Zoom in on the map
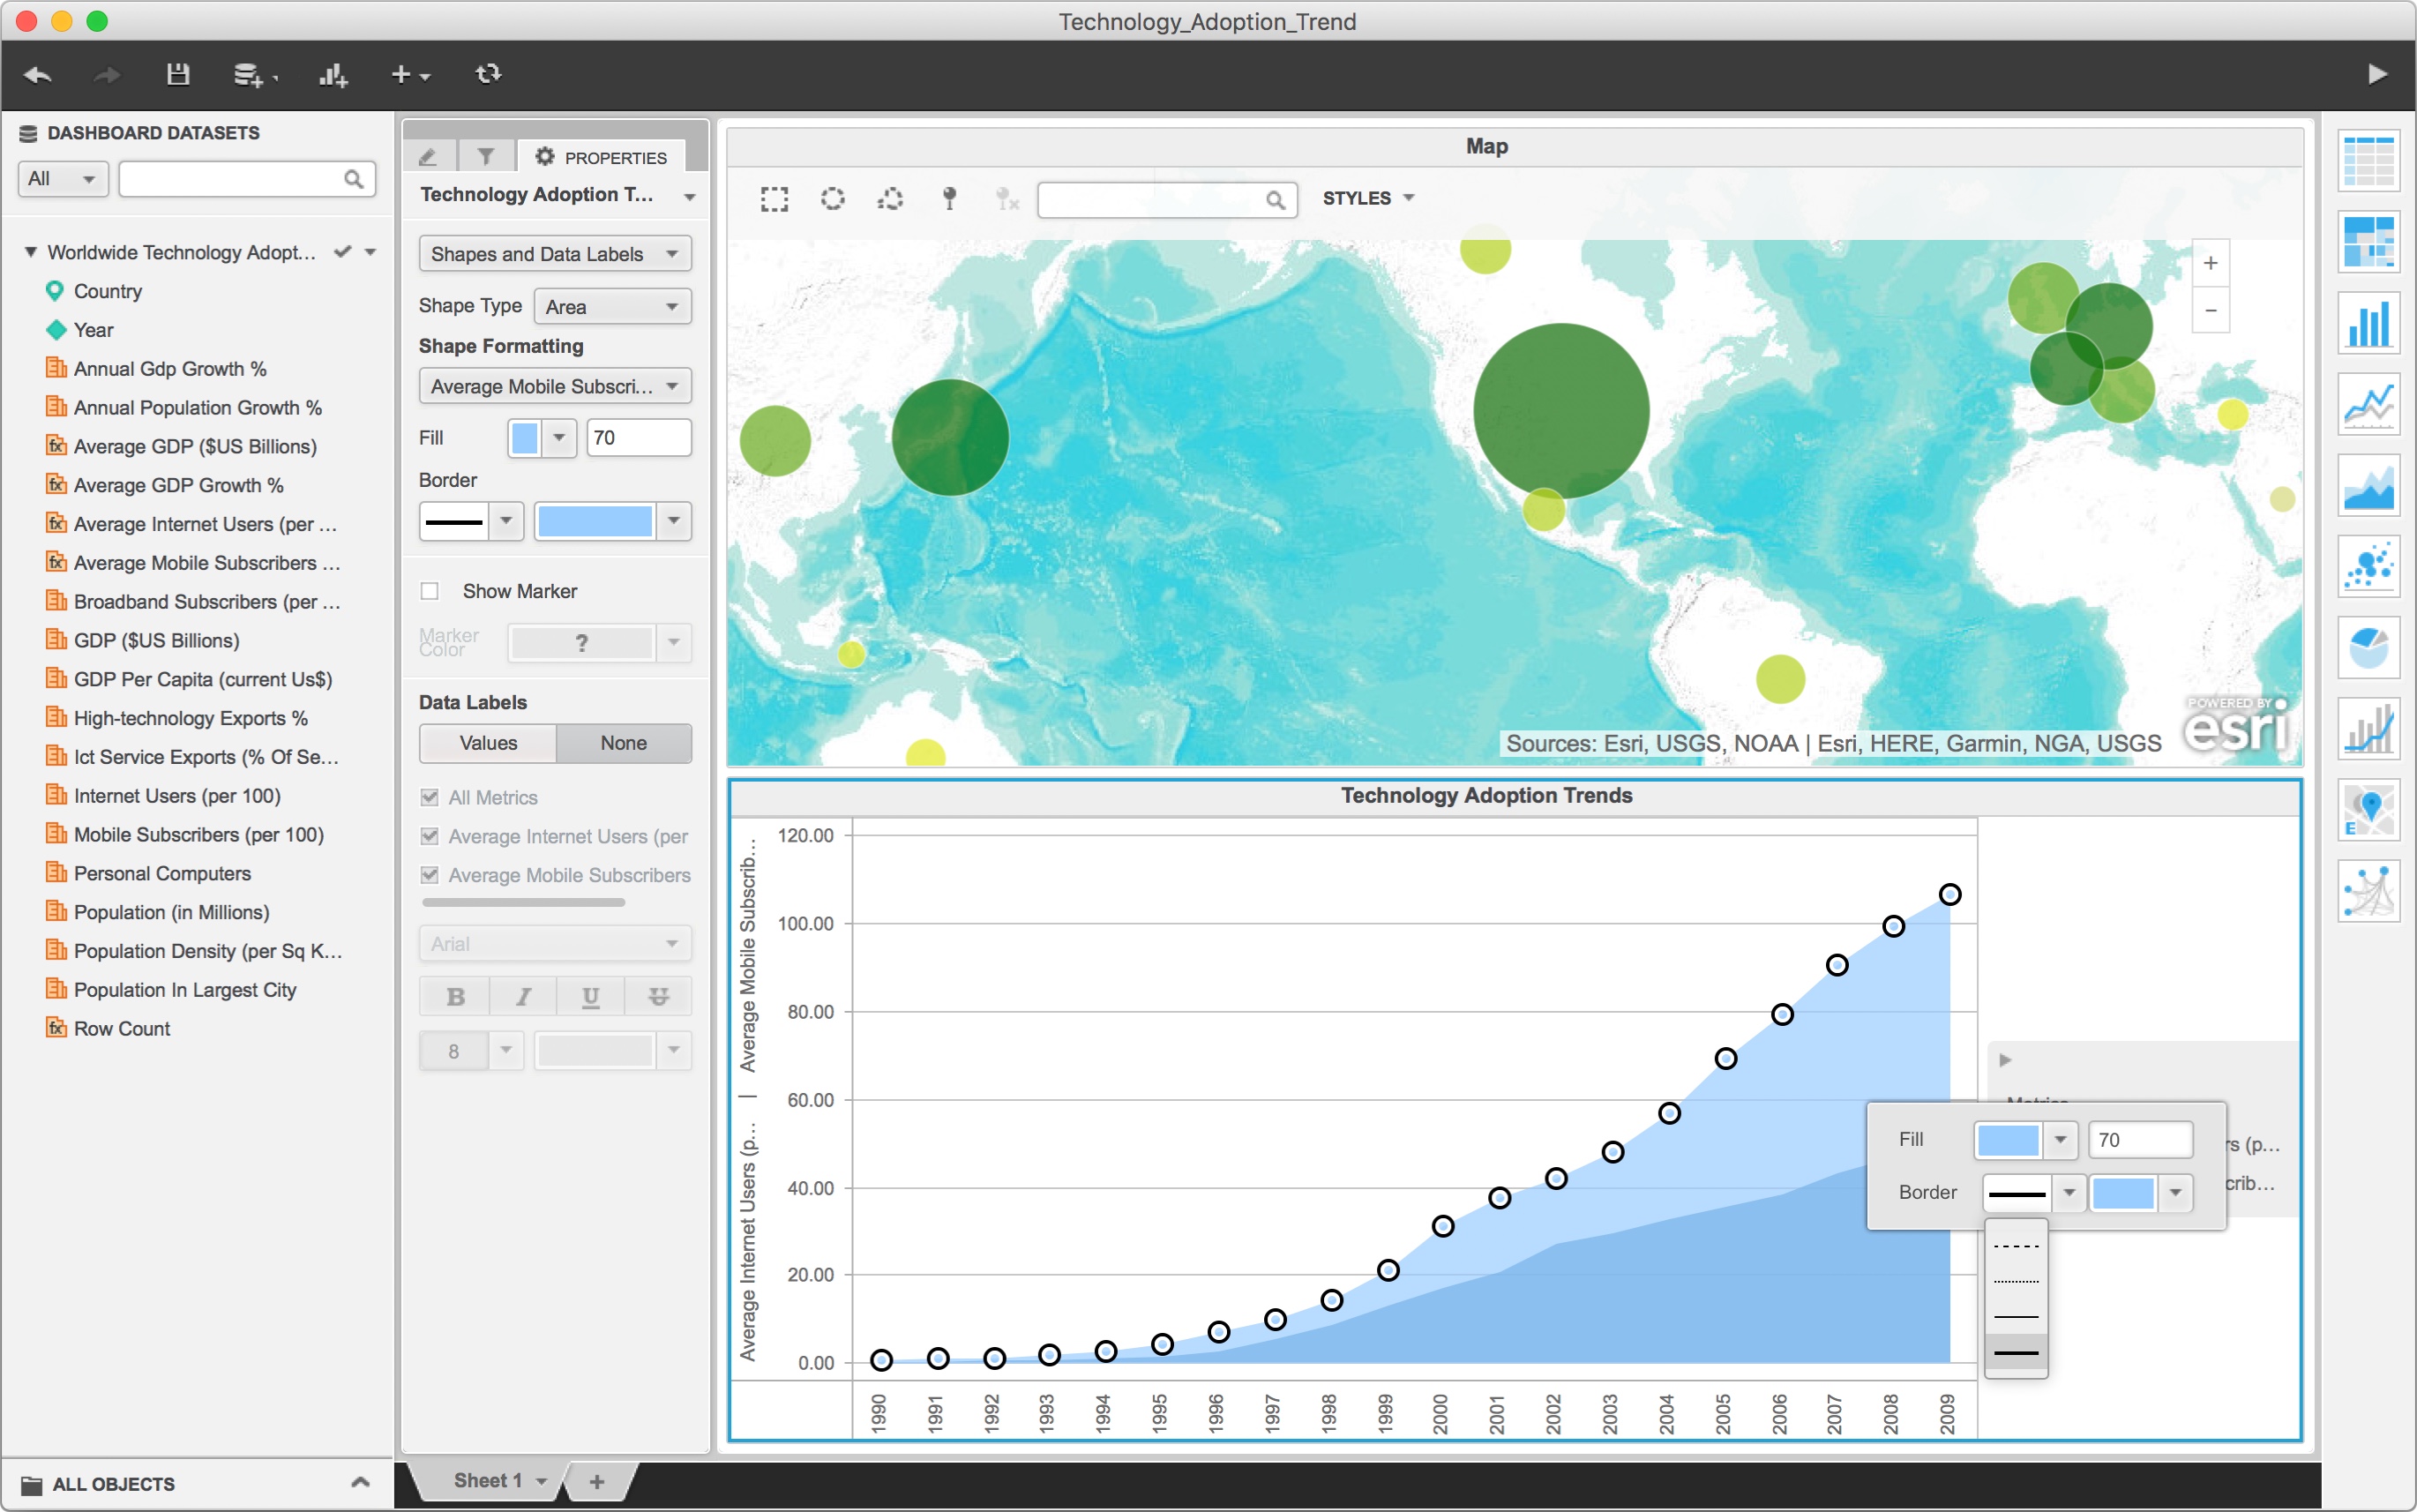Screen dimensions: 2417x1512 [x=2210, y=263]
